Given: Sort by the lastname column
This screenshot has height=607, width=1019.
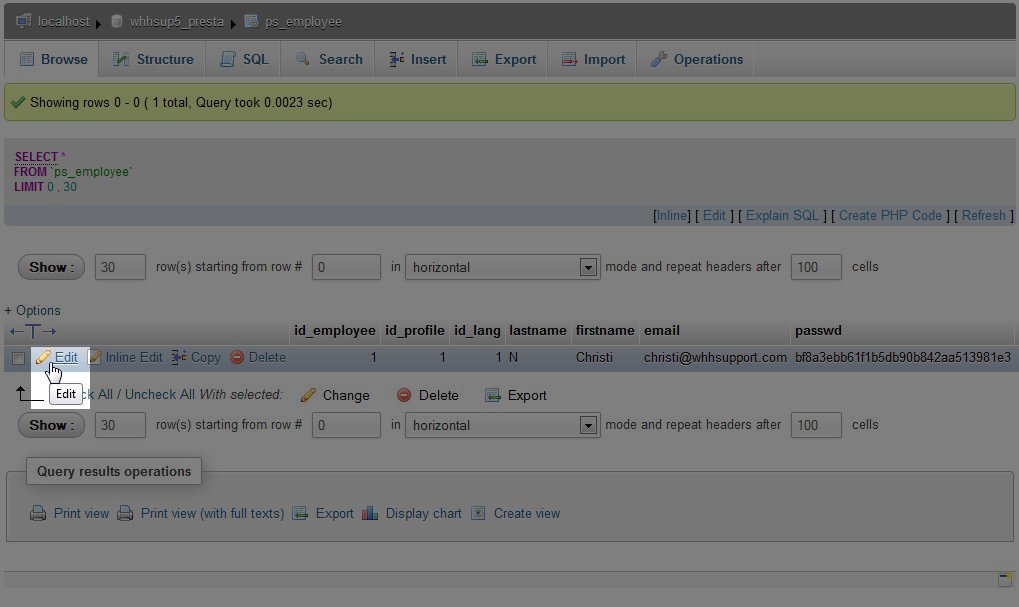Looking at the screenshot, I should coord(537,330).
